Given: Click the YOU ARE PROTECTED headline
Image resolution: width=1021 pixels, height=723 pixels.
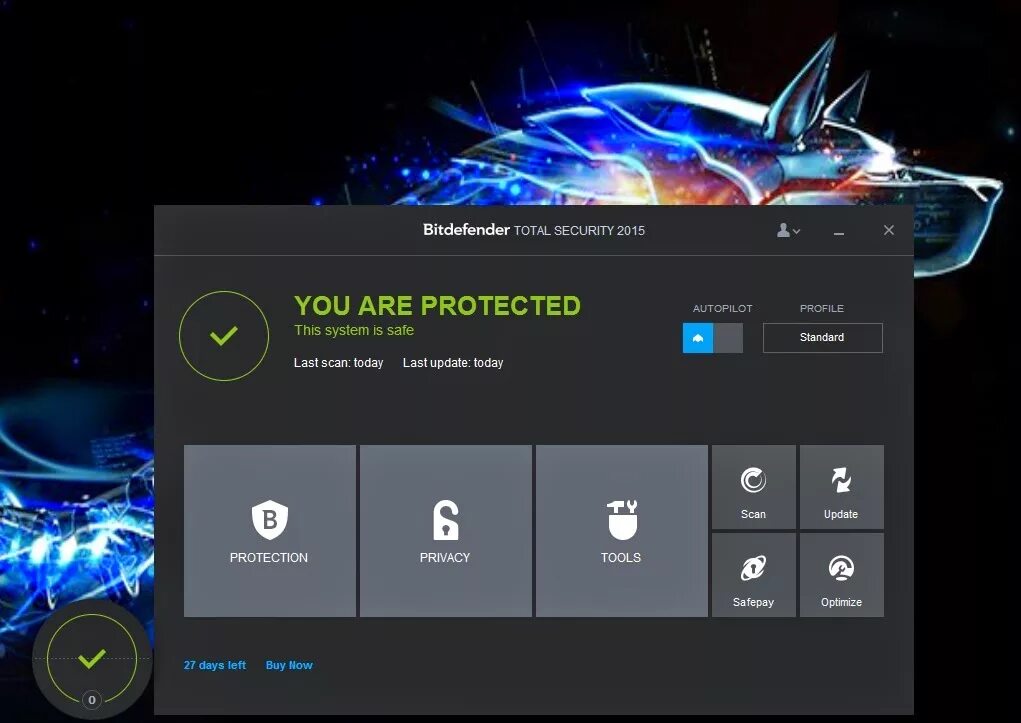Looking at the screenshot, I should click(x=437, y=305).
